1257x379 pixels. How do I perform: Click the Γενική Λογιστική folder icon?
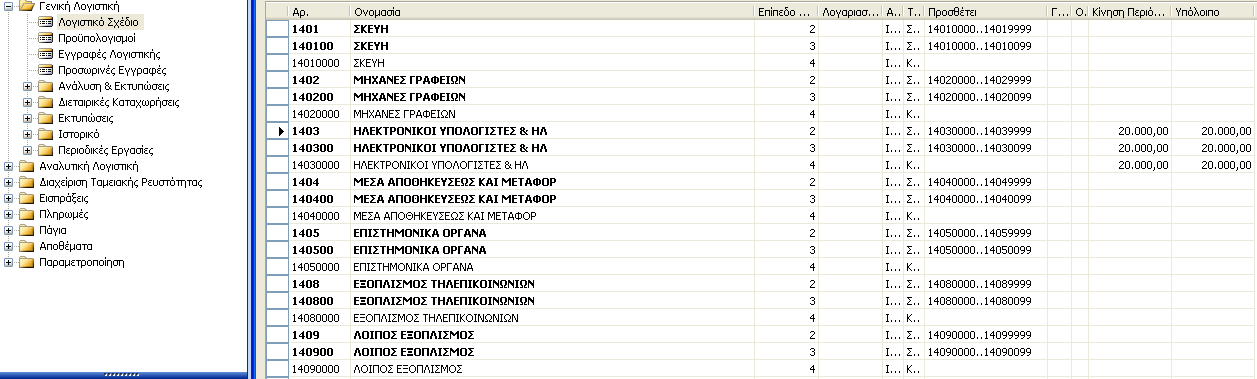pos(27,6)
